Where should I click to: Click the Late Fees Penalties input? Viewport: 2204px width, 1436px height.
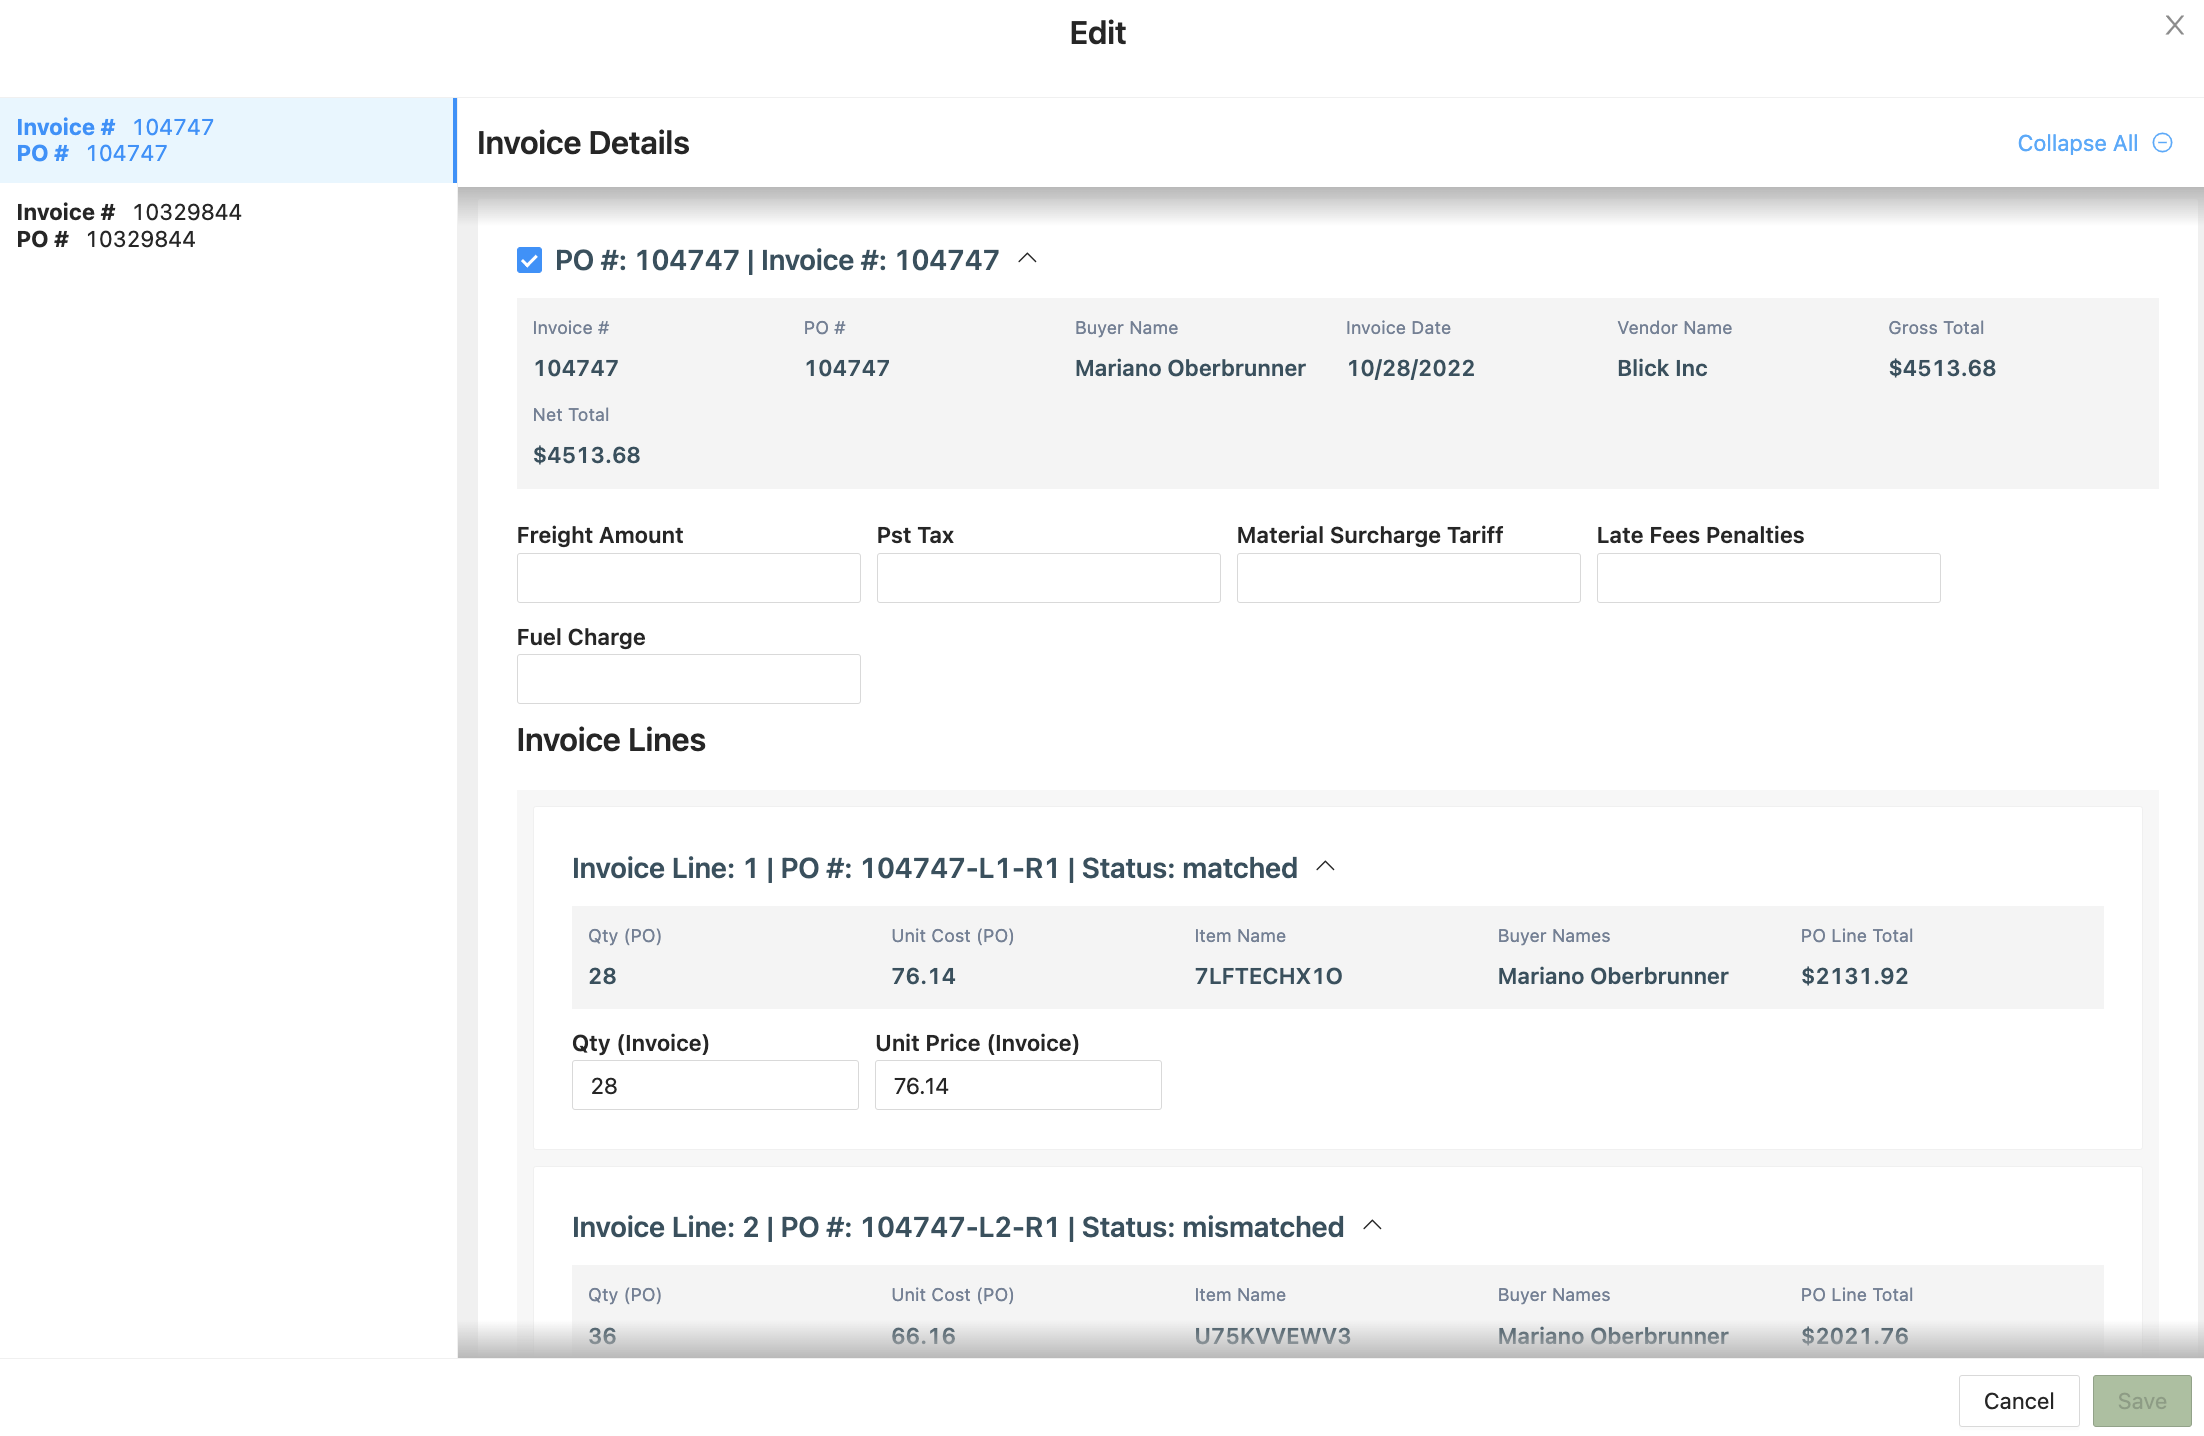[1768, 578]
